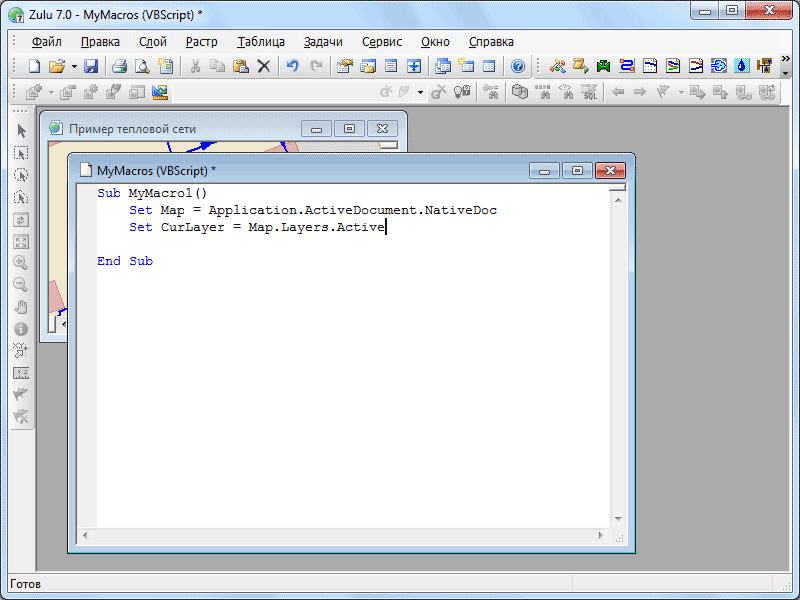The width and height of the screenshot is (800, 600).
Task: Undo the last action with the blue arrow
Action: tap(292, 66)
